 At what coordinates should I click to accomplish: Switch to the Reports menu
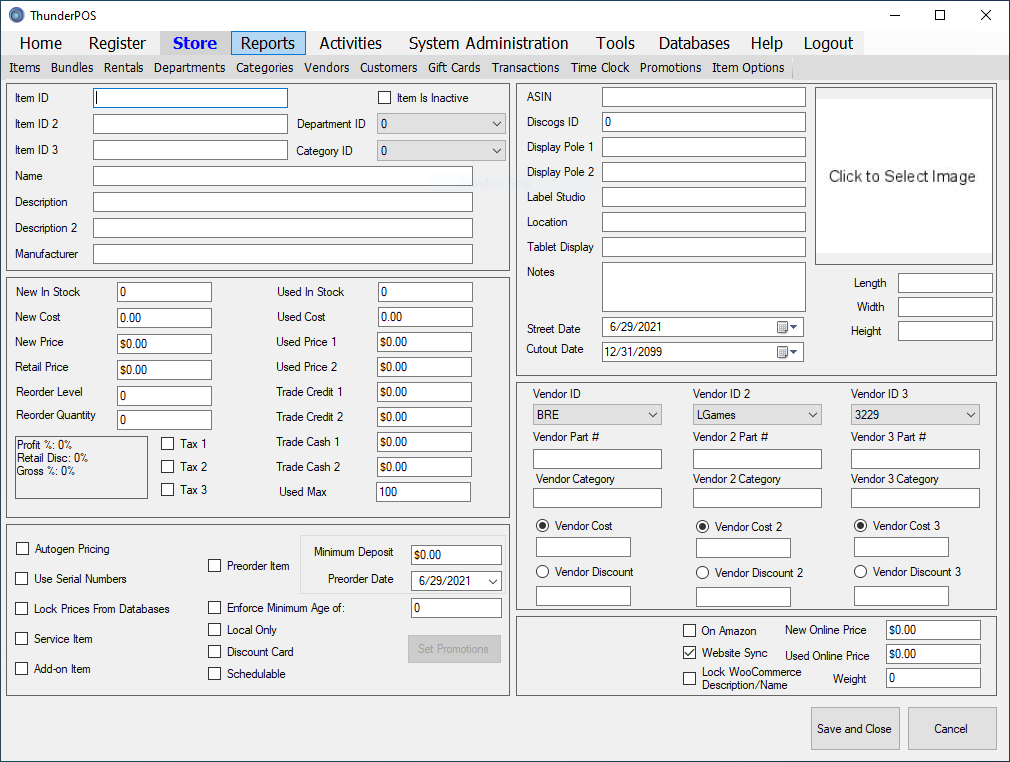(x=267, y=43)
